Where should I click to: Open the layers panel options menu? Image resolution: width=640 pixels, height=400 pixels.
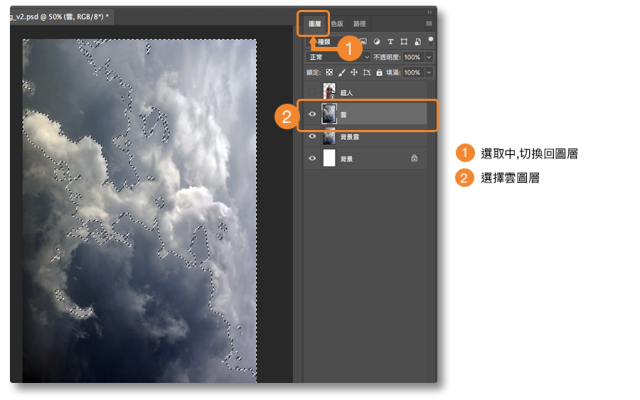point(429,22)
